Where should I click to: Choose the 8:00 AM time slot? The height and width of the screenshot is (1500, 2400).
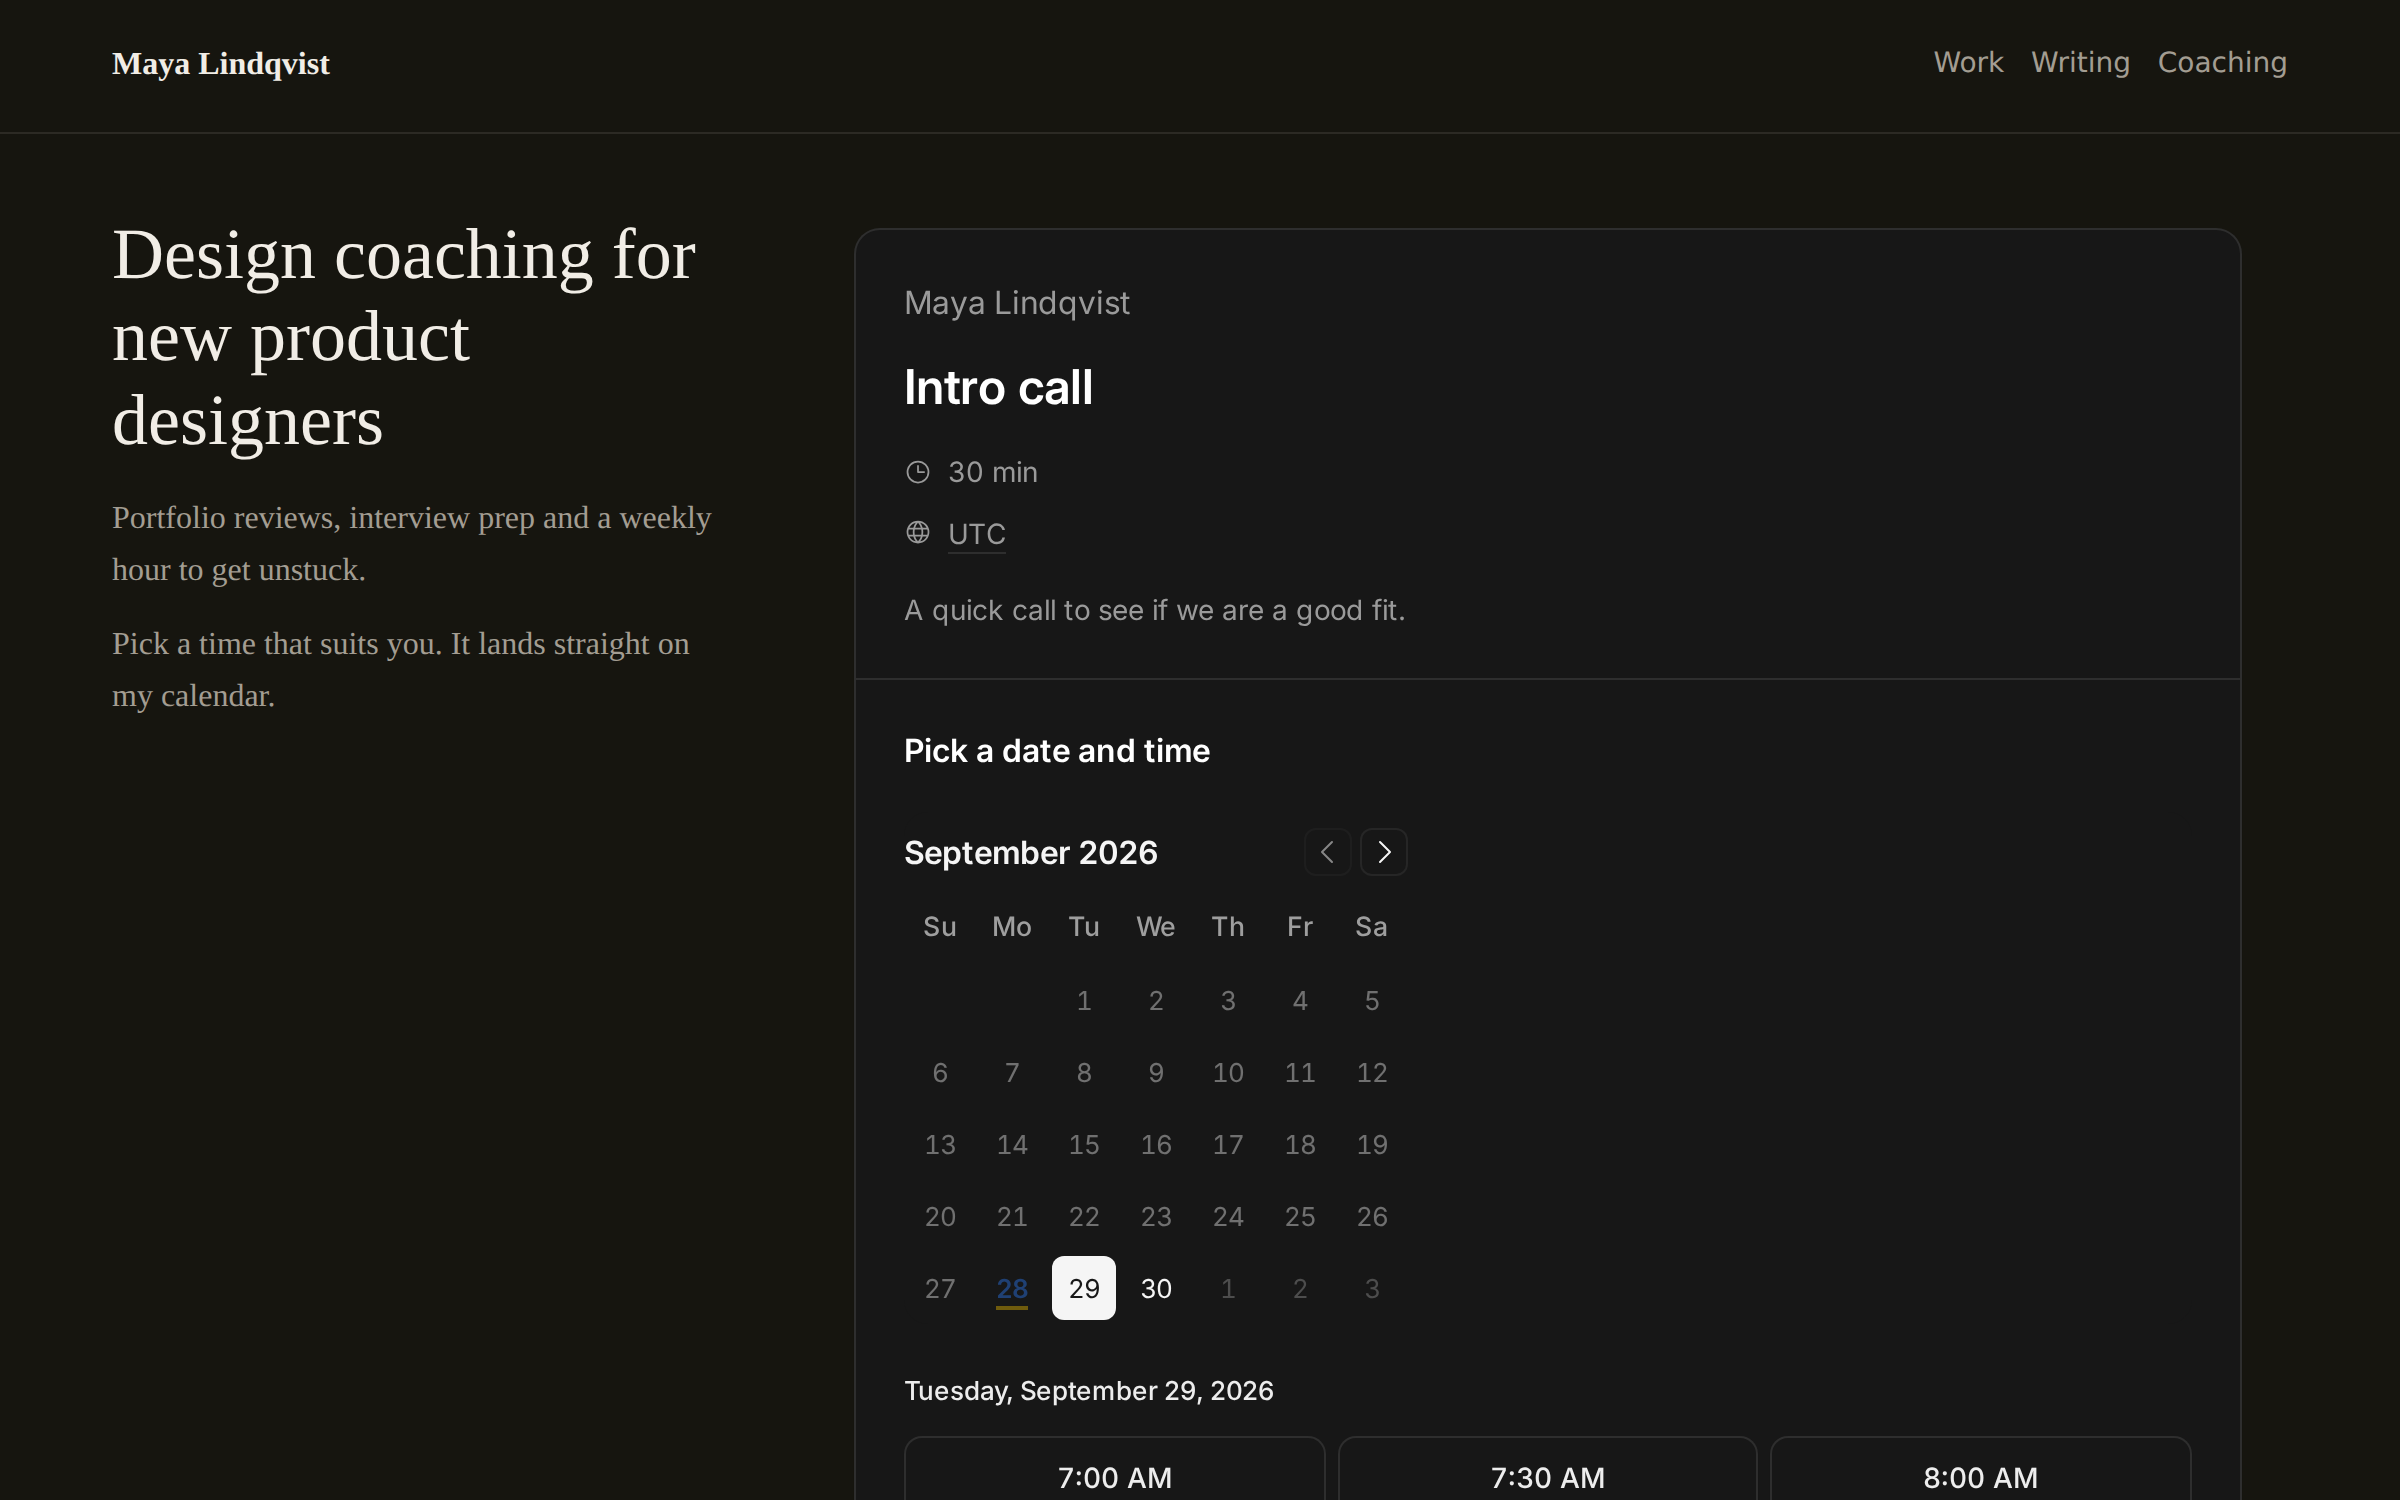pos(1981,1469)
